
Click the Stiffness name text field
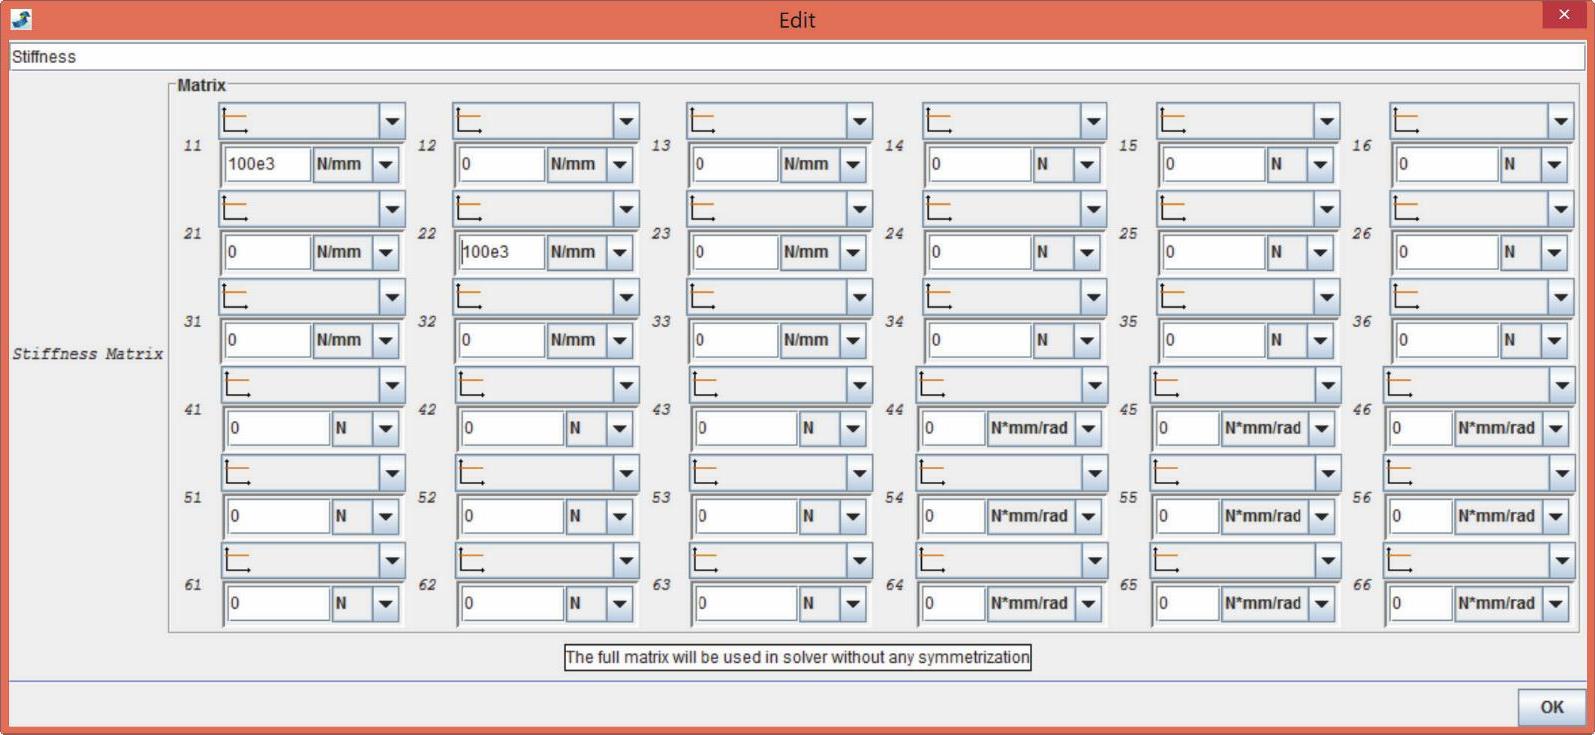tap(796, 57)
